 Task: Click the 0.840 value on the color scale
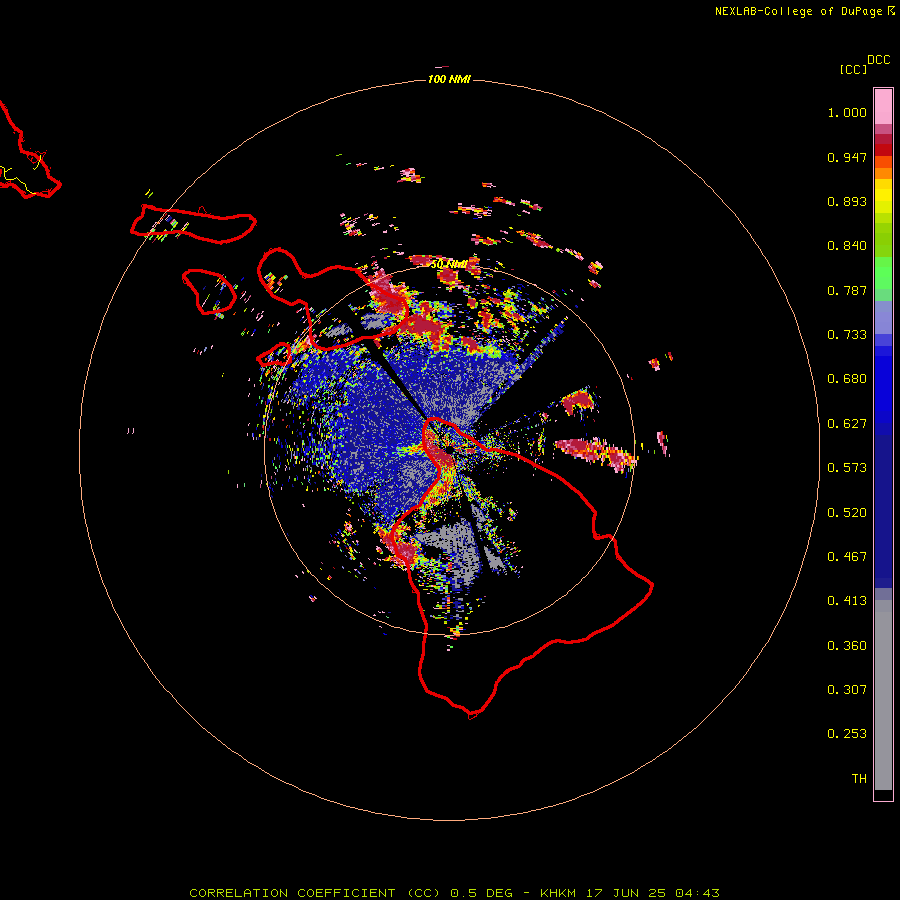tap(847, 246)
